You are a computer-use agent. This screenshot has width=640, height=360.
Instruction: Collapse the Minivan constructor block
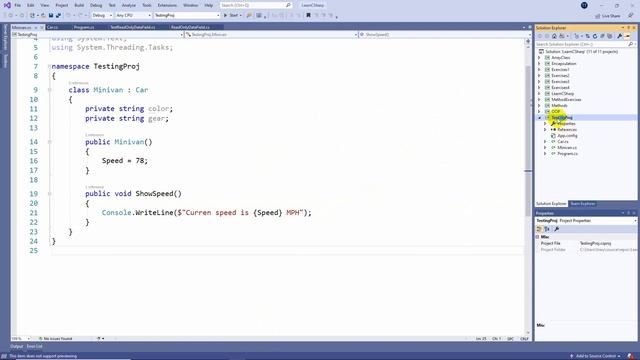pyautogui.click(x=49, y=142)
